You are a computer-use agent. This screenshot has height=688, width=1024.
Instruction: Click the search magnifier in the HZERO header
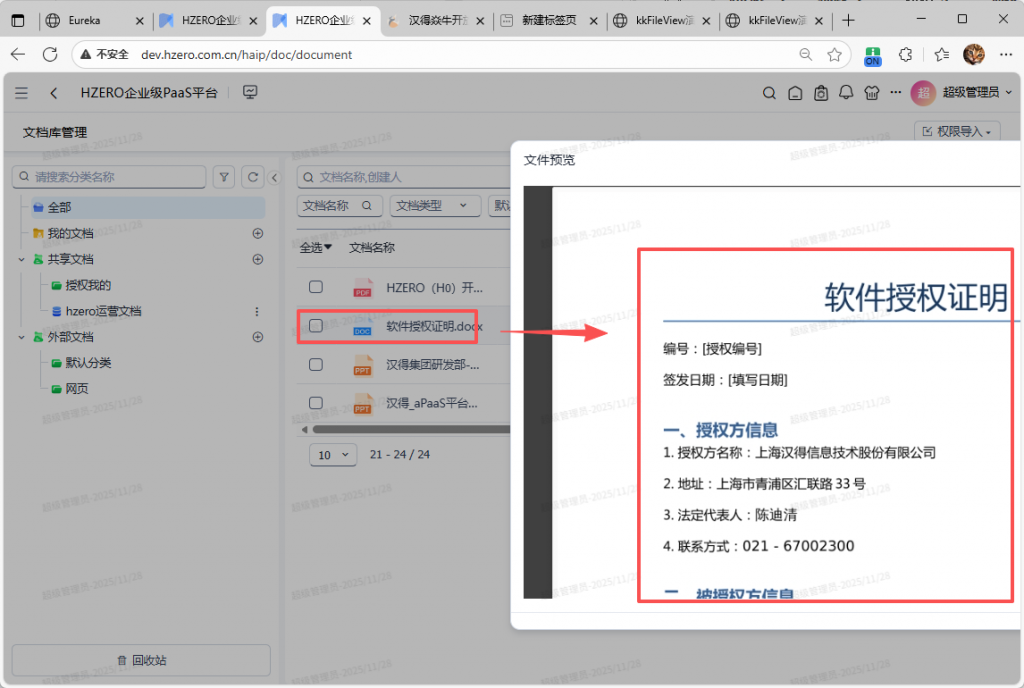[x=769, y=93]
